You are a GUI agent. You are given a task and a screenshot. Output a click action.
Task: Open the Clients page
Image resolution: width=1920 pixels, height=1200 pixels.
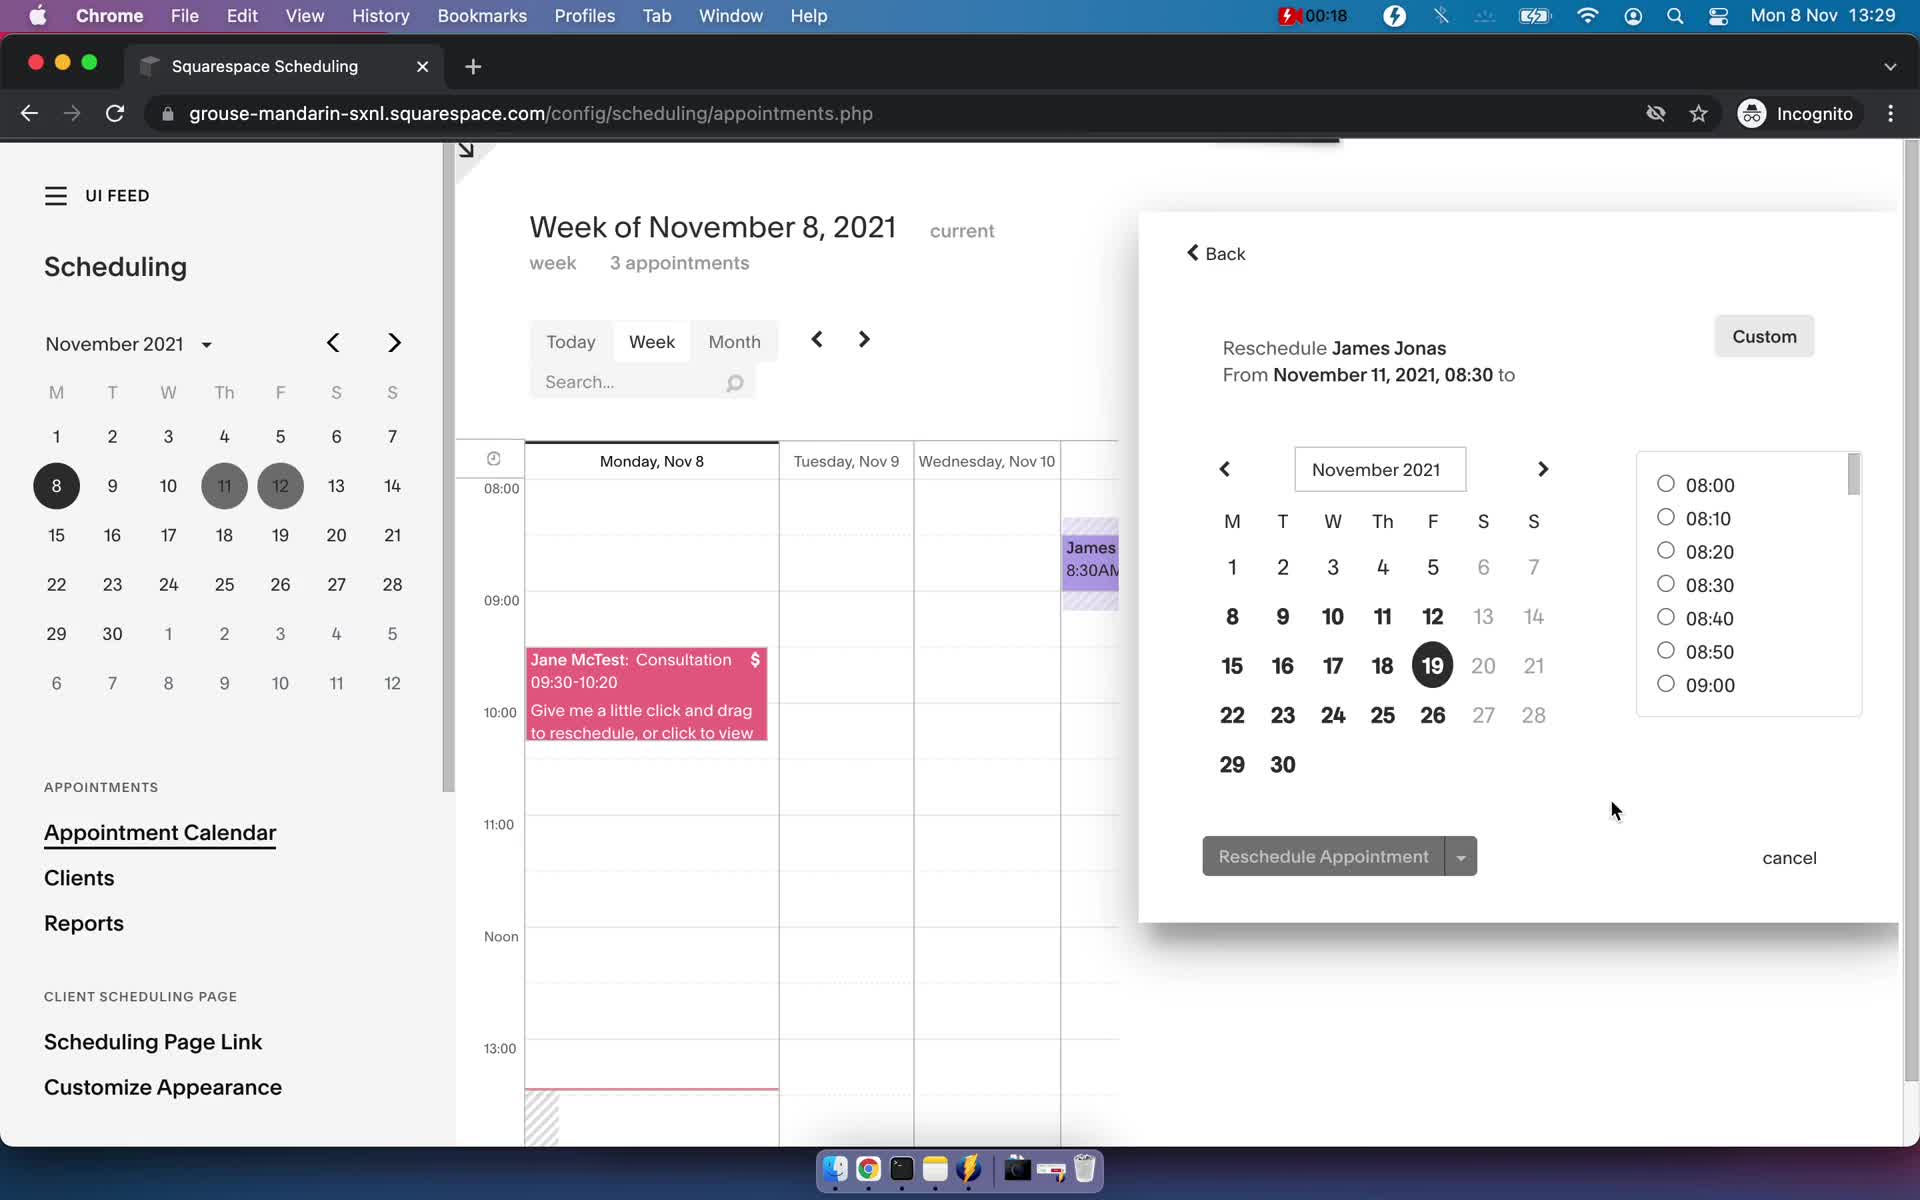pyautogui.click(x=79, y=878)
